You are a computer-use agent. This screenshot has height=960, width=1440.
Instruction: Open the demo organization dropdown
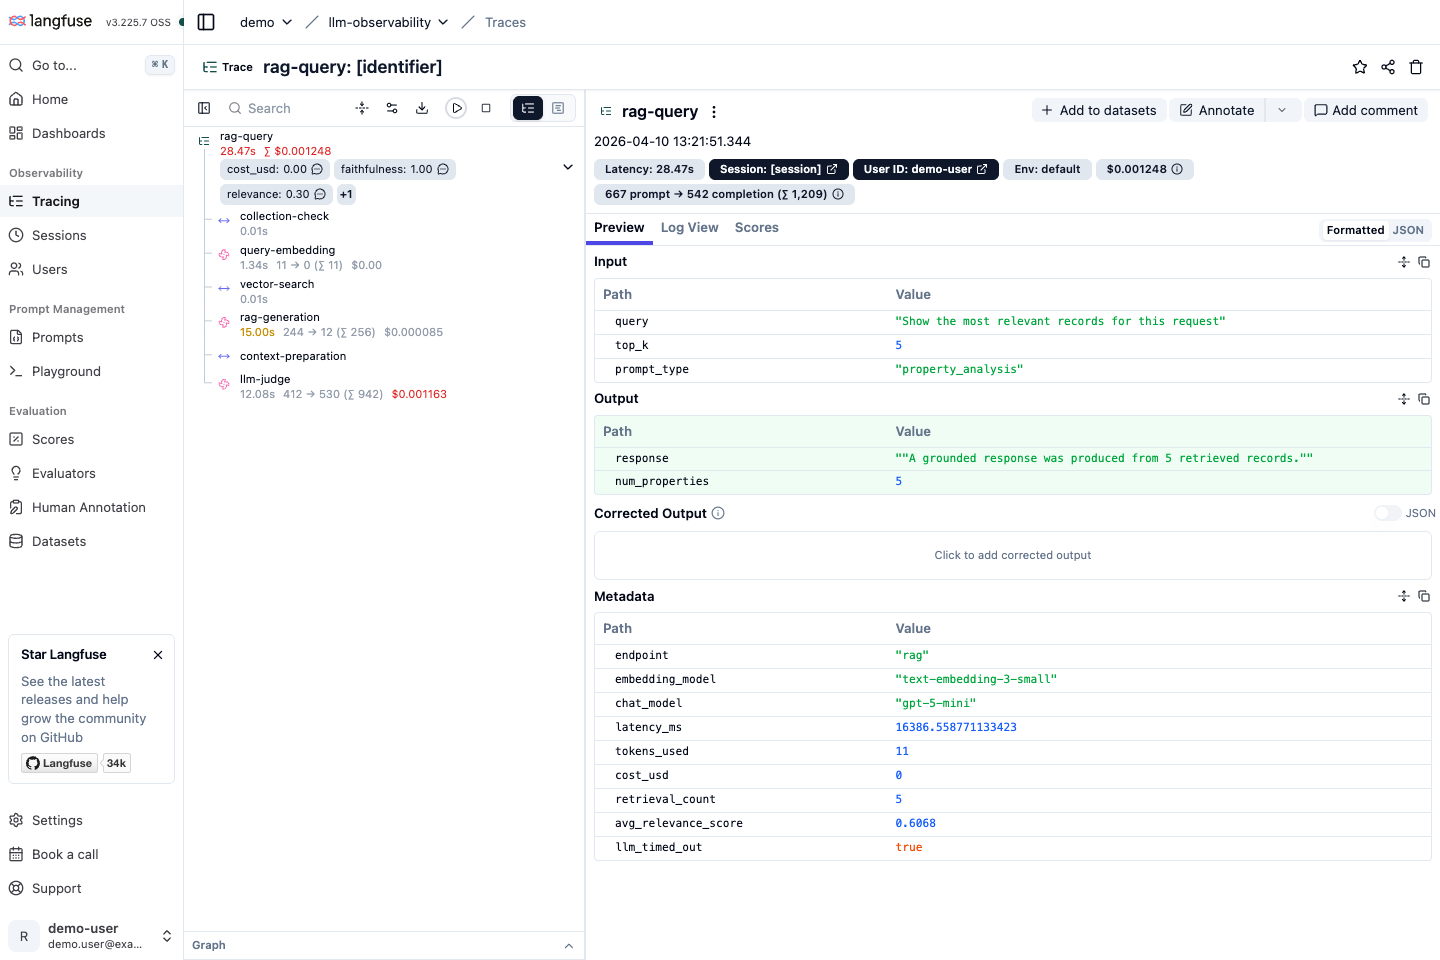click(266, 22)
